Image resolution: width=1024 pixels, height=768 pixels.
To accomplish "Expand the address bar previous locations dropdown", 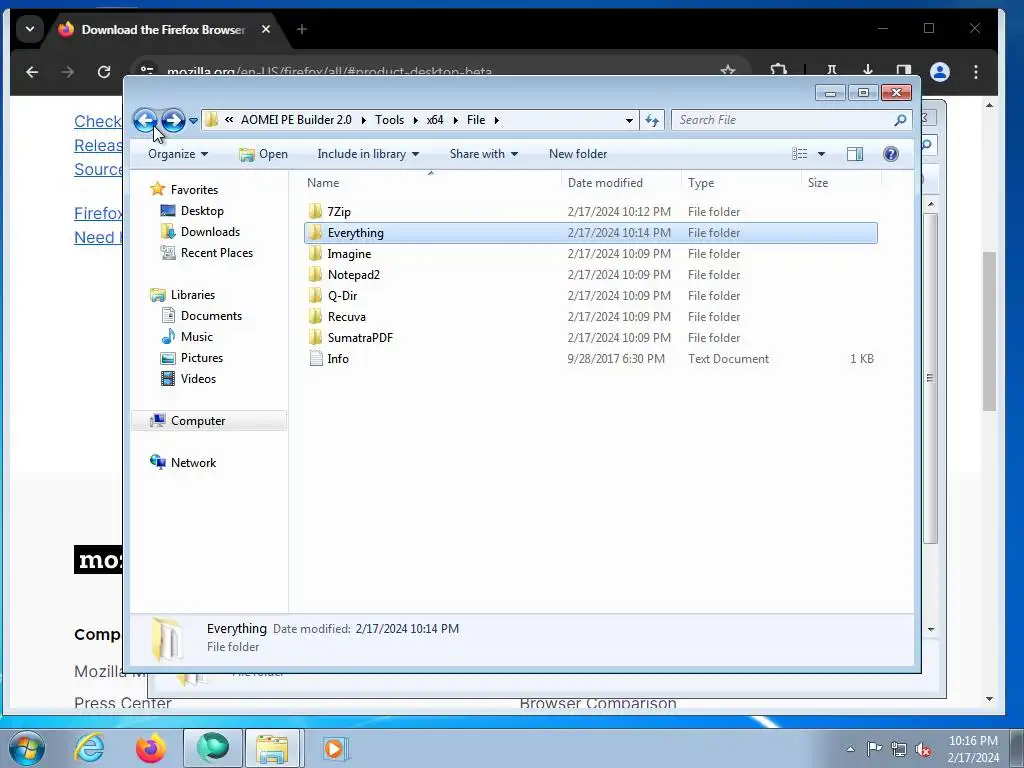I will (629, 120).
